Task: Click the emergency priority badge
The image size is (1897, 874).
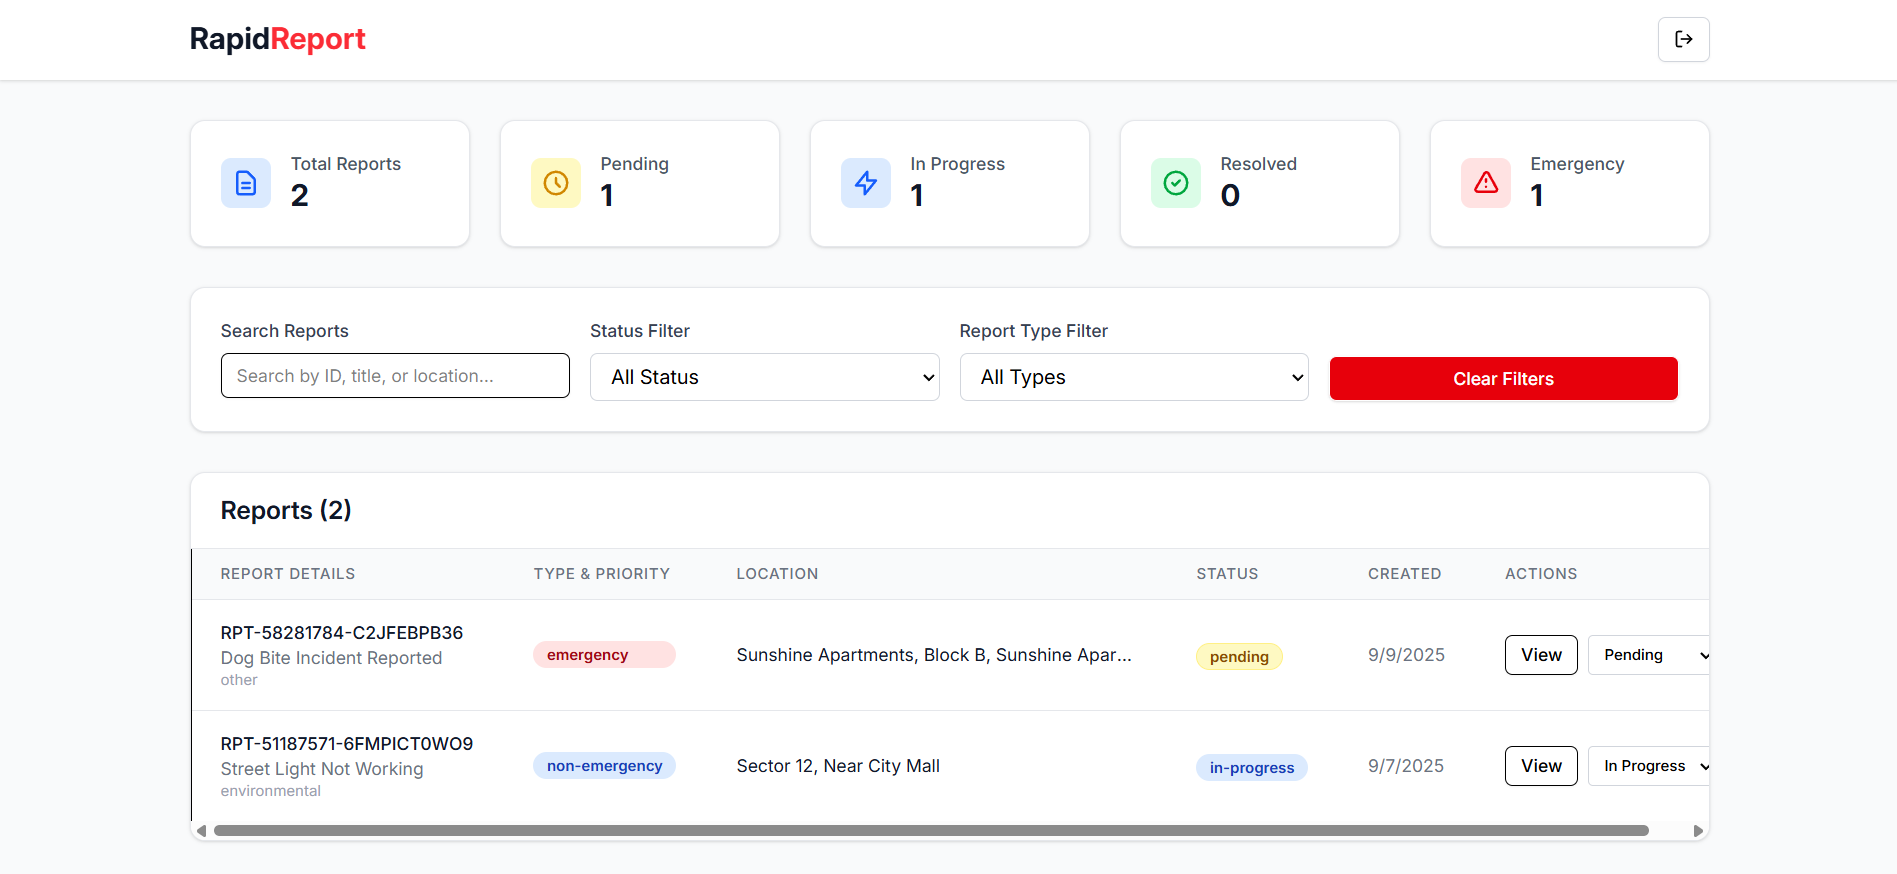Action: pyautogui.click(x=604, y=655)
